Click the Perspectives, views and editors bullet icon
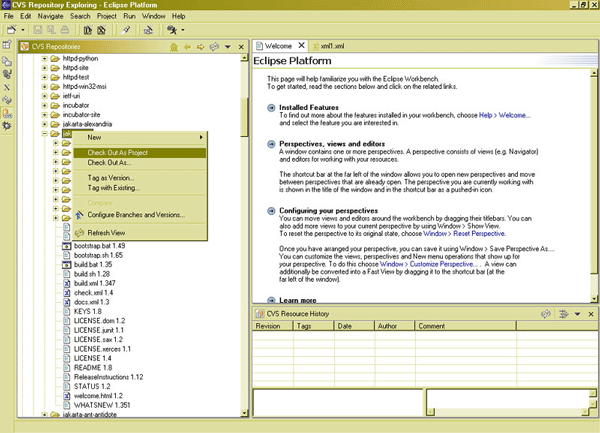Image resolution: width=600 pixels, height=433 pixels. (271, 144)
